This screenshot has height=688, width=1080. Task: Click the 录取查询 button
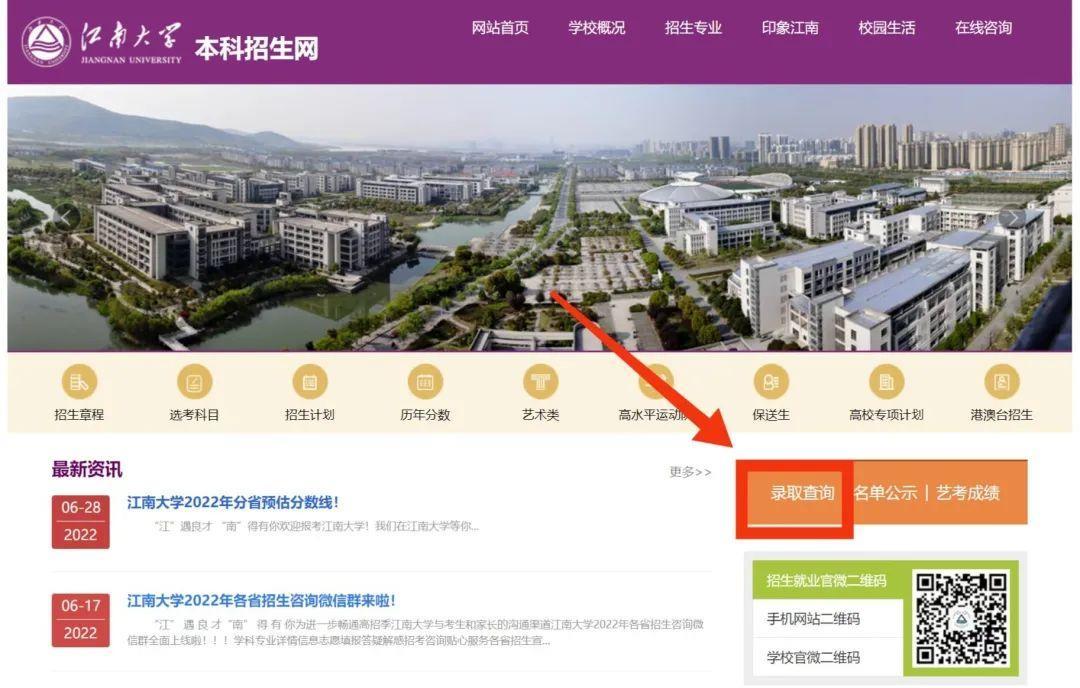(802, 493)
